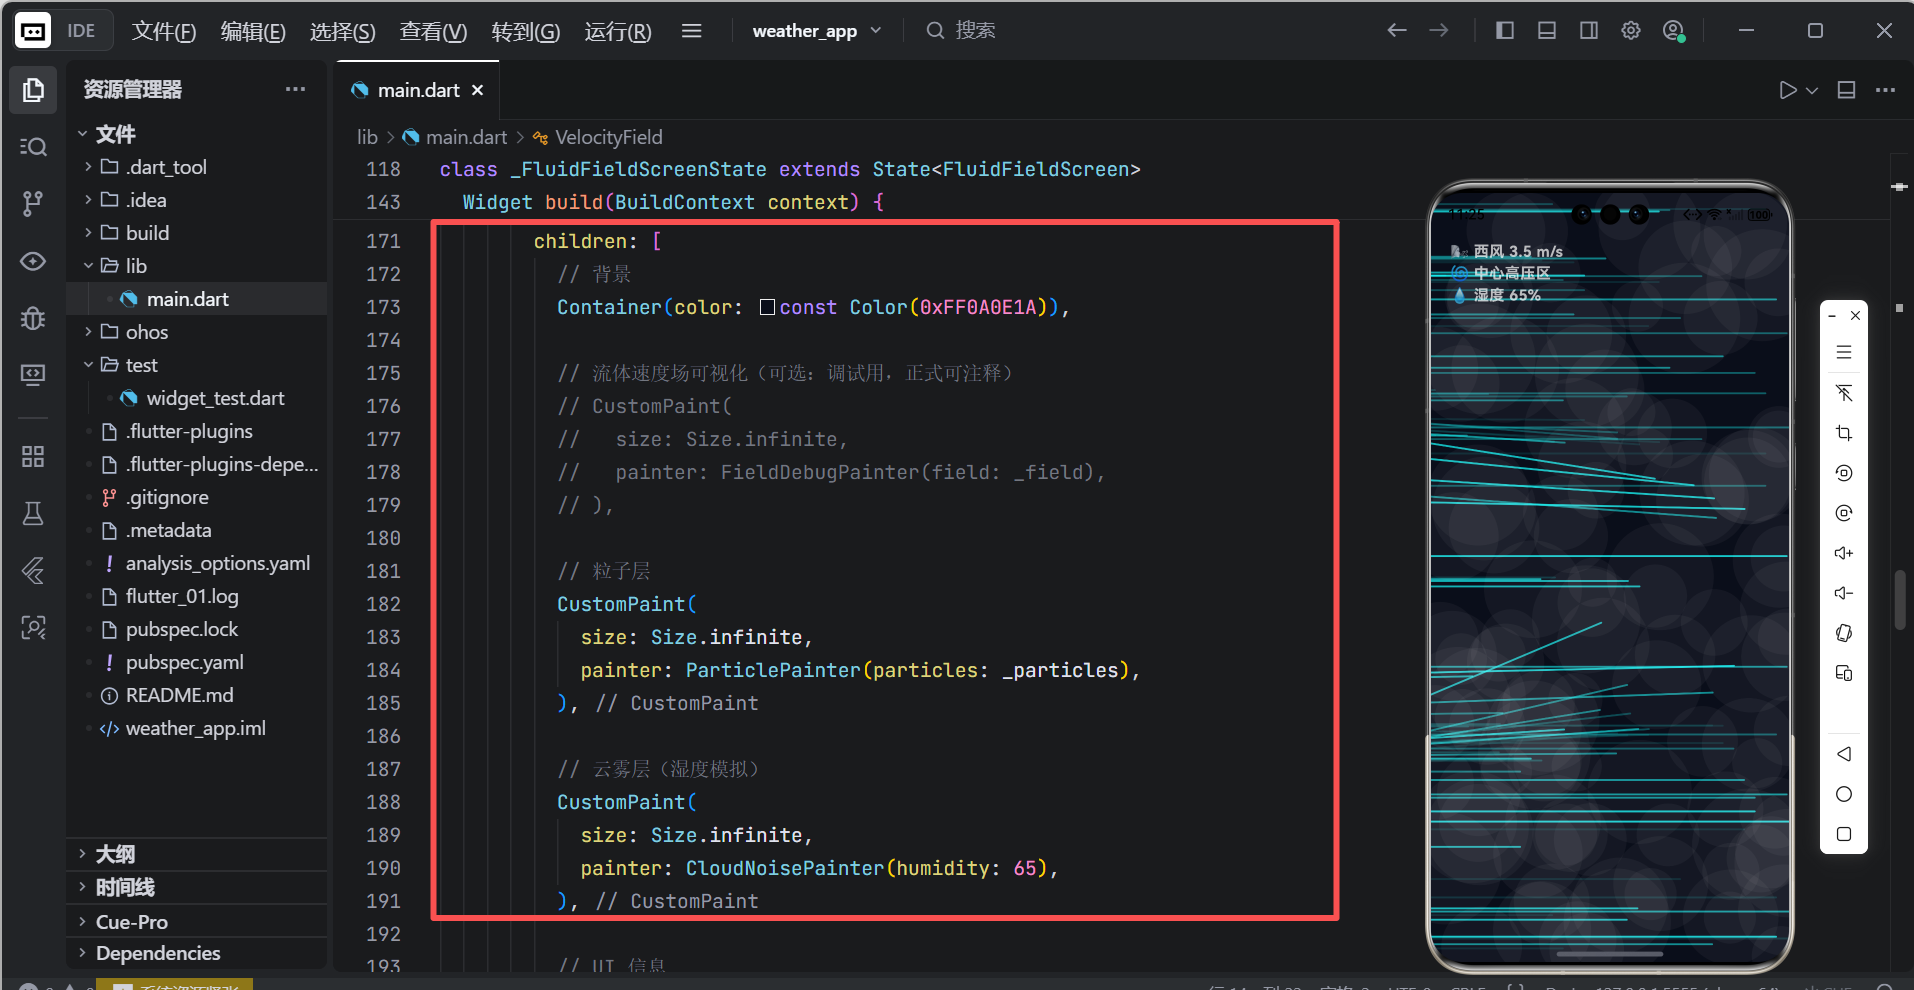Toggle the secondary sidebar layout icon

(1588, 31)
